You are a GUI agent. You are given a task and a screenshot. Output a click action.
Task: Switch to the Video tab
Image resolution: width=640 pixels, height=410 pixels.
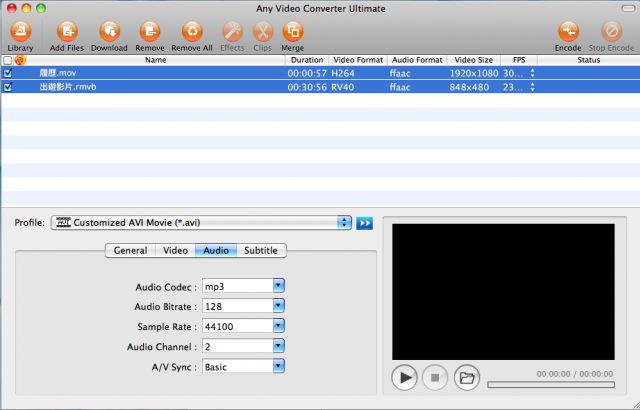tap(176, 250)
